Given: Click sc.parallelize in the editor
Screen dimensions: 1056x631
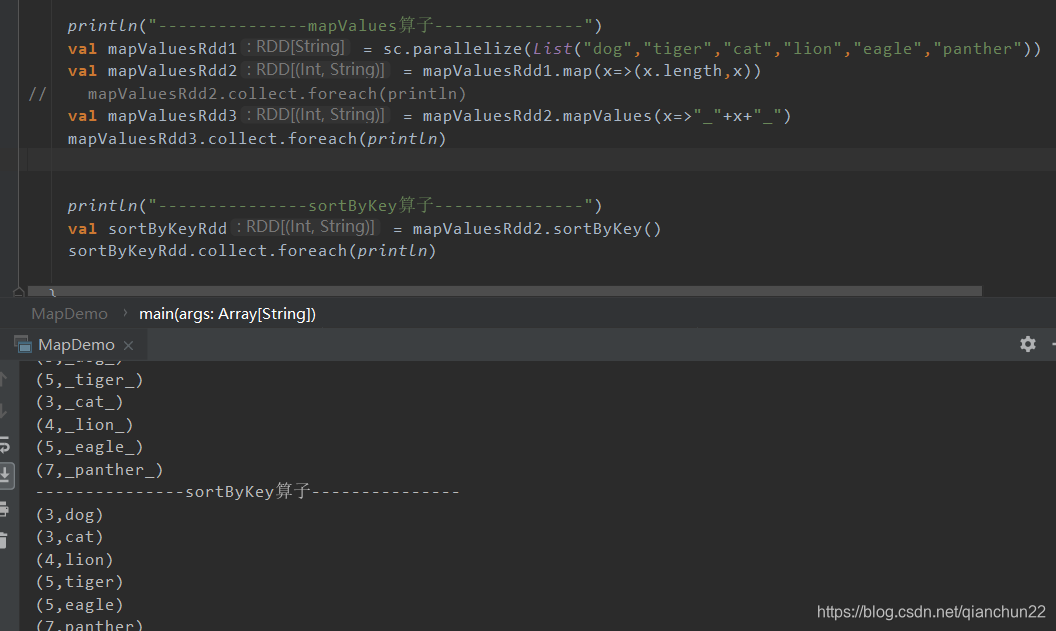Looking at the screenshot, I should coord(453,48).
